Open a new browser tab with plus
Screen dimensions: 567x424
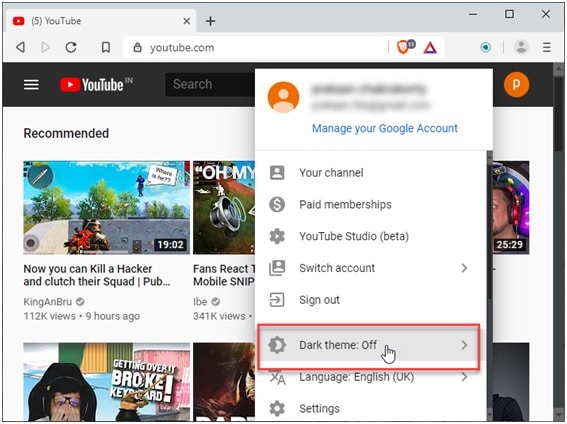pyautogui.click(x=210, y=21)
